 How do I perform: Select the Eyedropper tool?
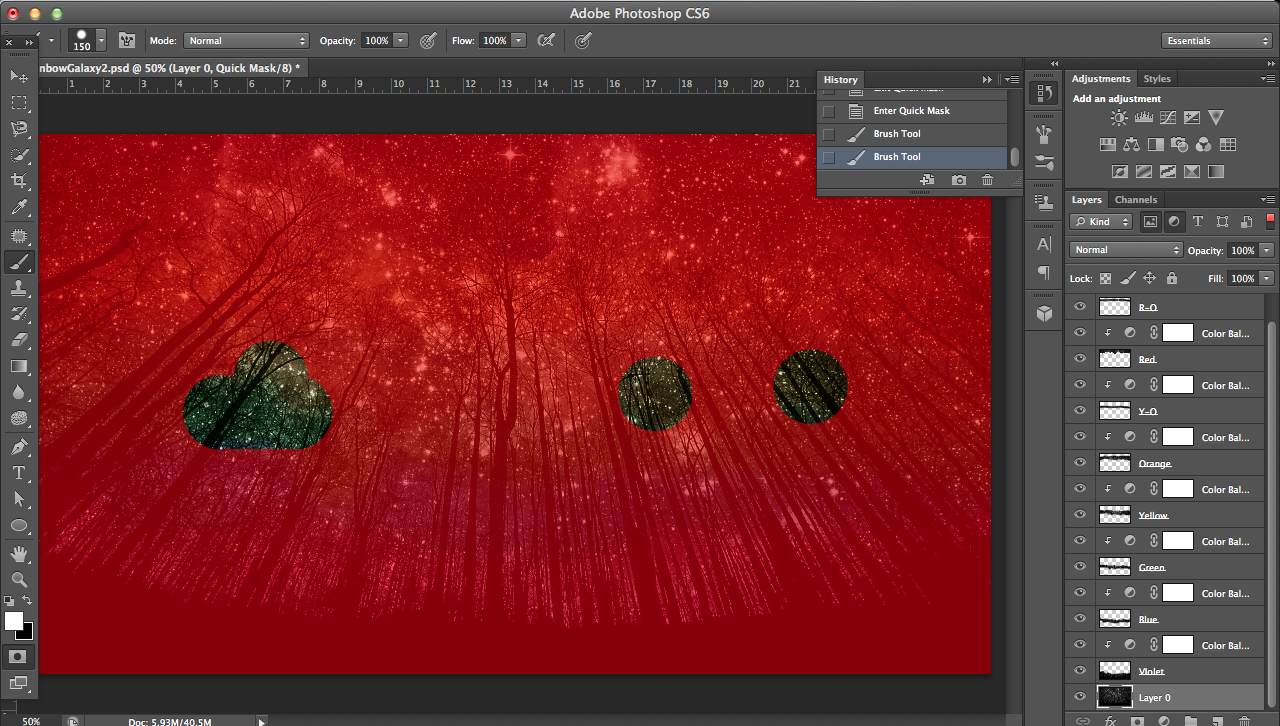point(19,208)
